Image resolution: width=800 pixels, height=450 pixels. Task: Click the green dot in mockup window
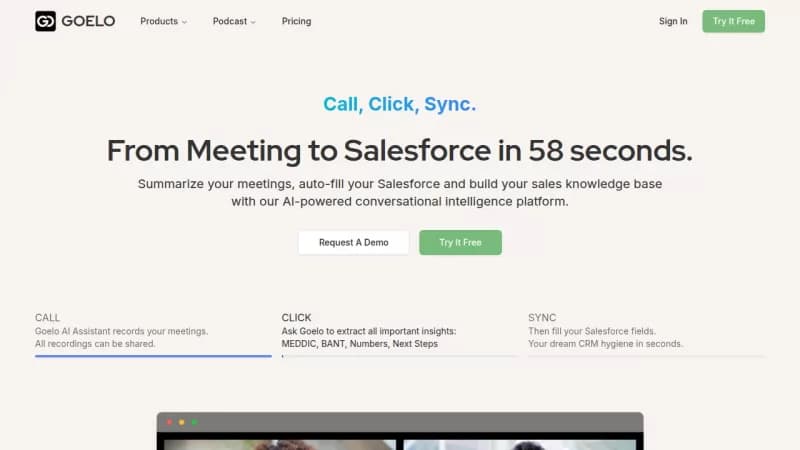click(x=194, y=422)
